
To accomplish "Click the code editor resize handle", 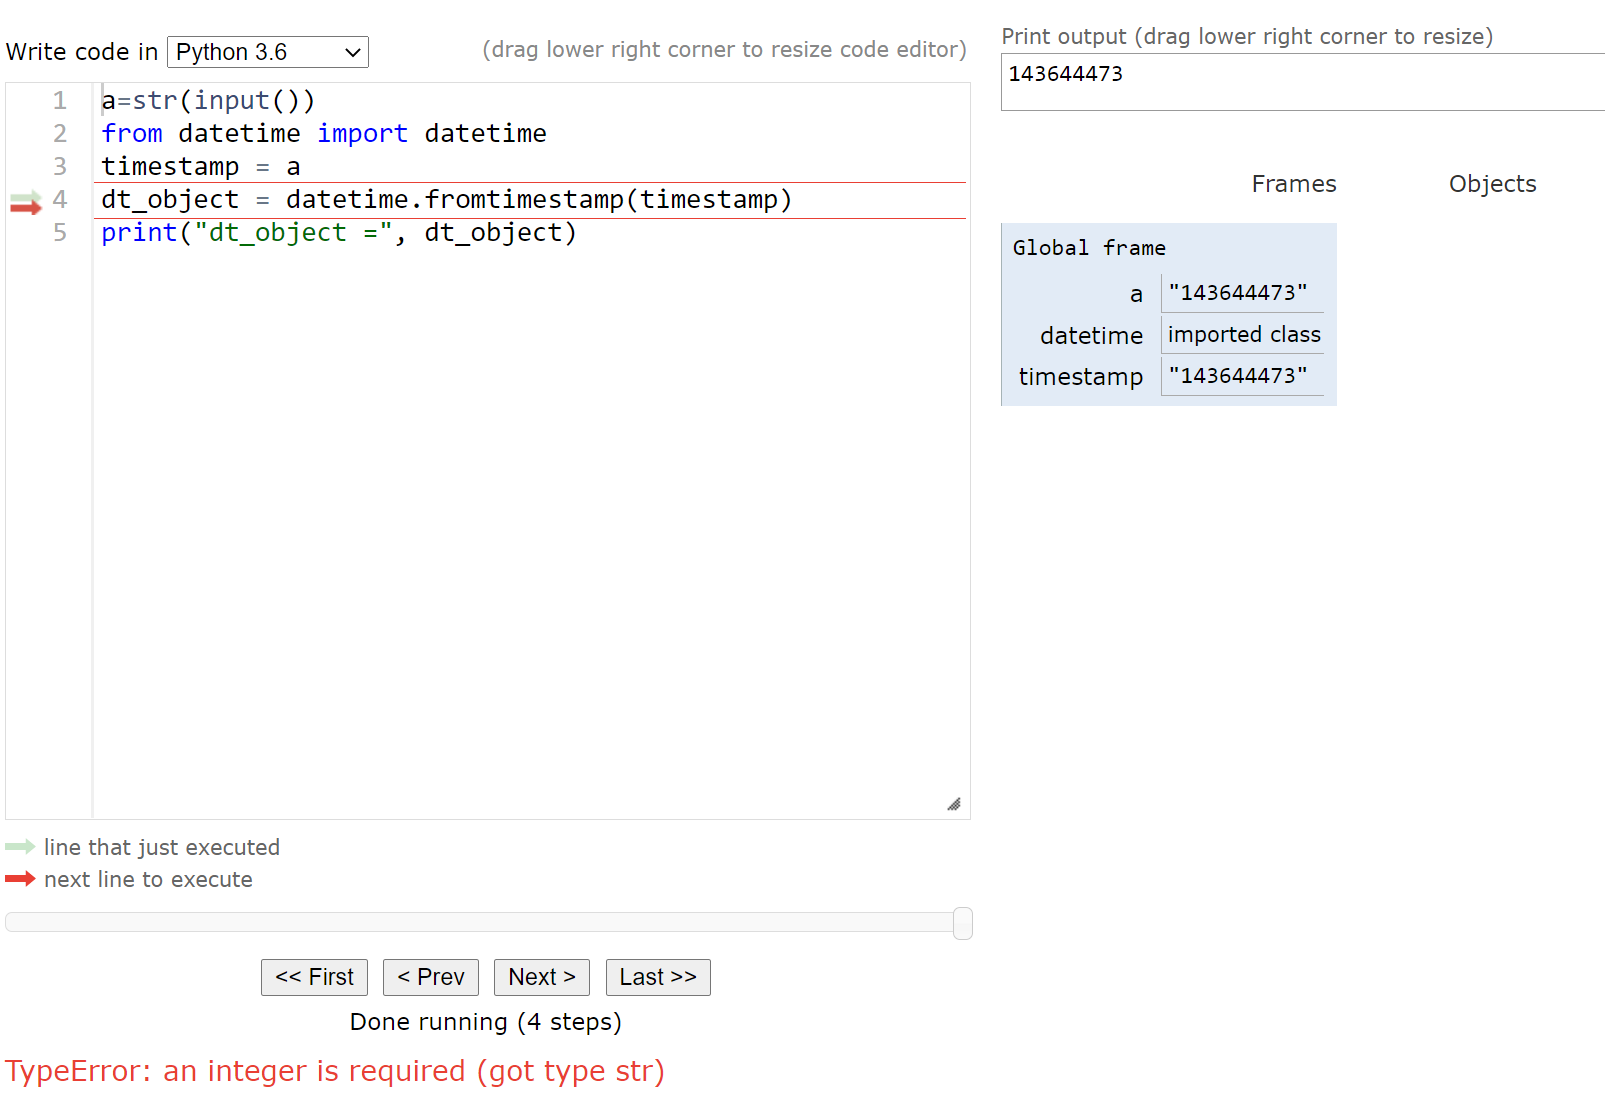I will [x=954, y=805].
